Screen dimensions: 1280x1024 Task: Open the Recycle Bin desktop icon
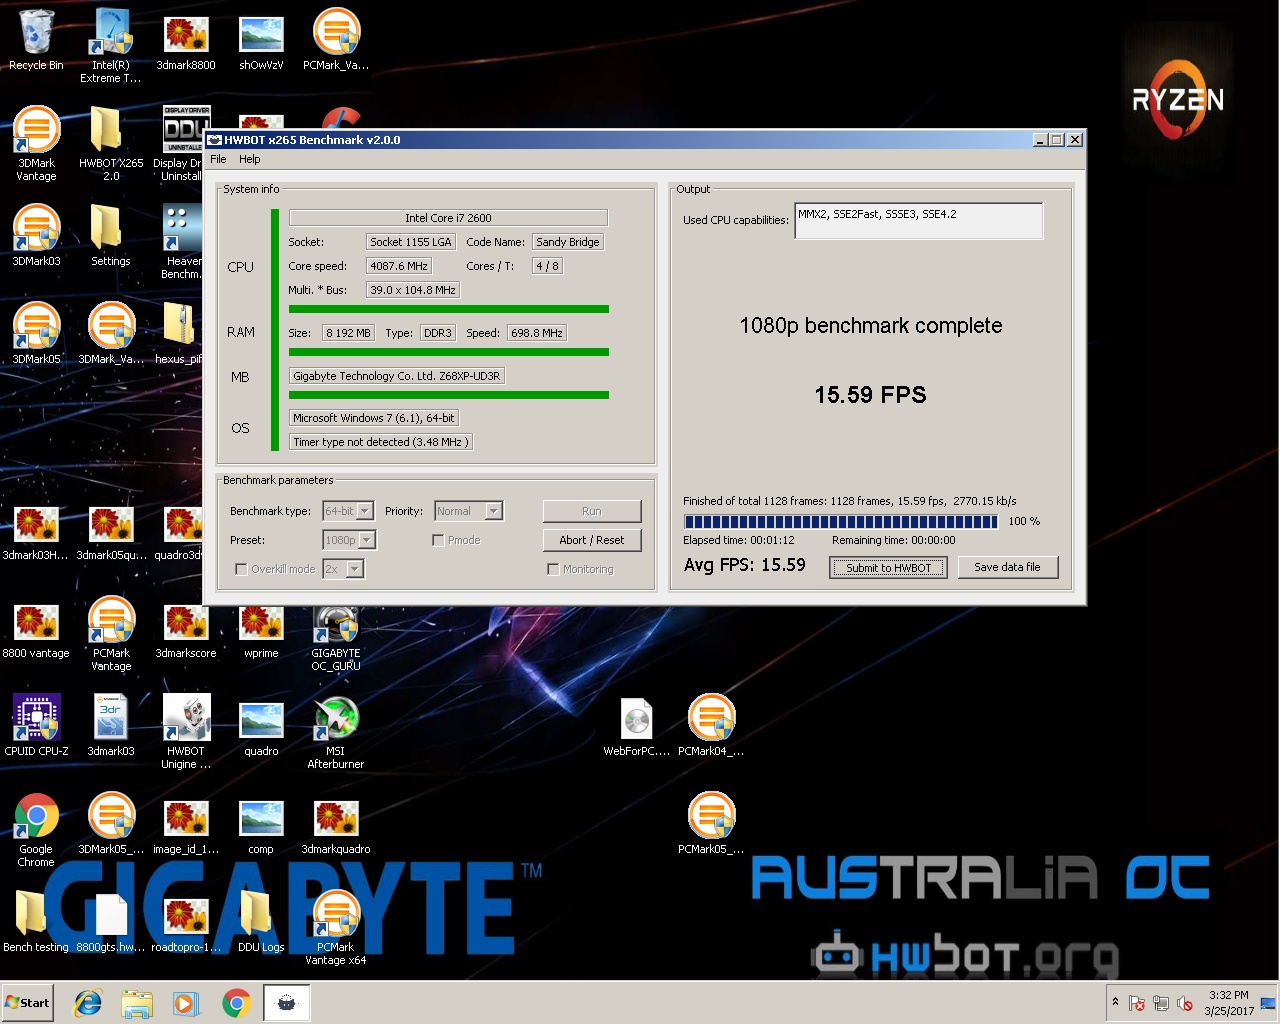[x=36, y=40]
